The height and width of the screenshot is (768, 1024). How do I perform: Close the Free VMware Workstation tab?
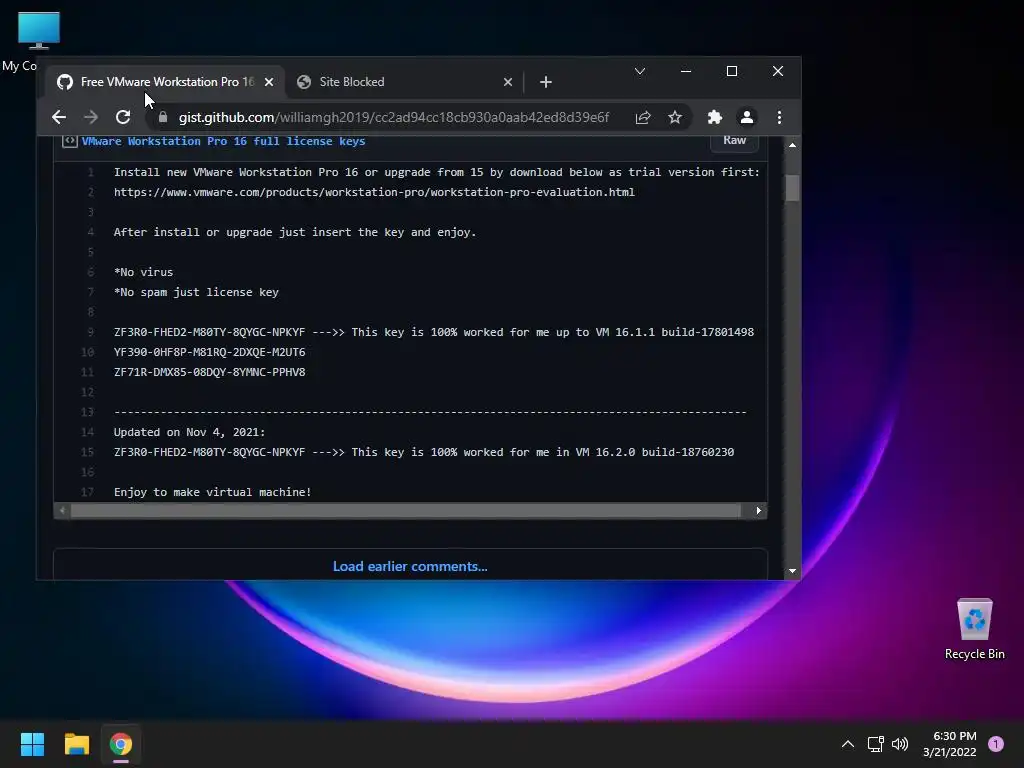point(269,82)
